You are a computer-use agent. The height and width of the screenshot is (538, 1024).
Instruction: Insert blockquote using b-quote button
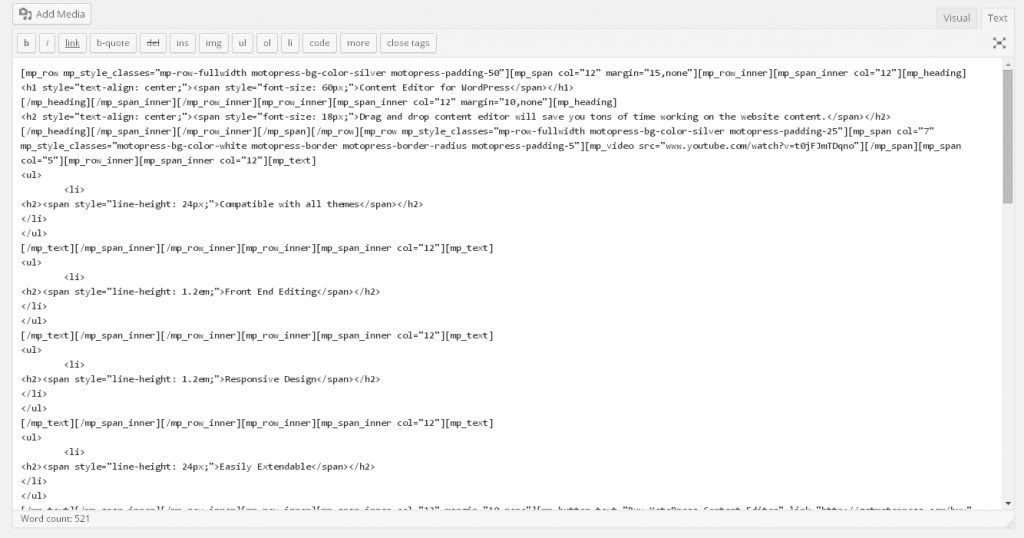point(112,43)
